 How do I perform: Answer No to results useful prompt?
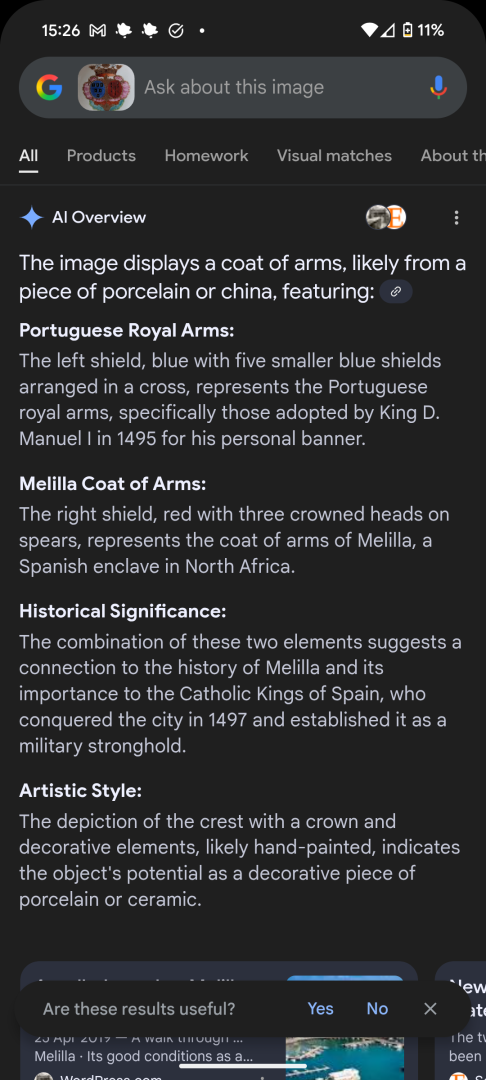[377, 1008]
